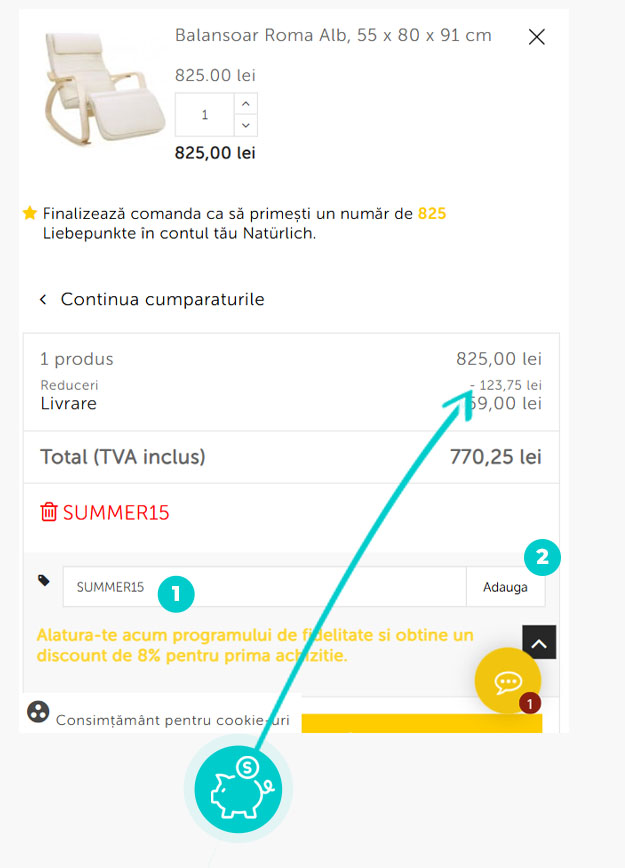The height and width of the screenshot is (868, 625).
Task: Increase the product quantity with the up arrow
Action: (247, 104)
